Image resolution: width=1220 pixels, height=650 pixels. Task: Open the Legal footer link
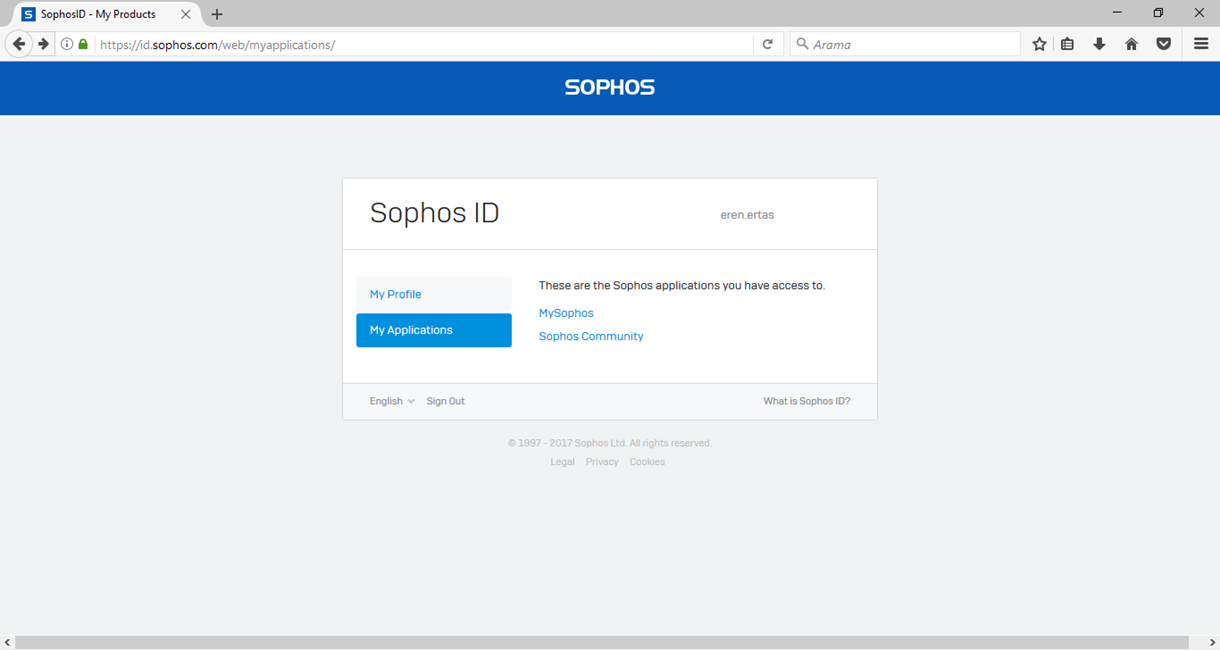tap(562, 462)
